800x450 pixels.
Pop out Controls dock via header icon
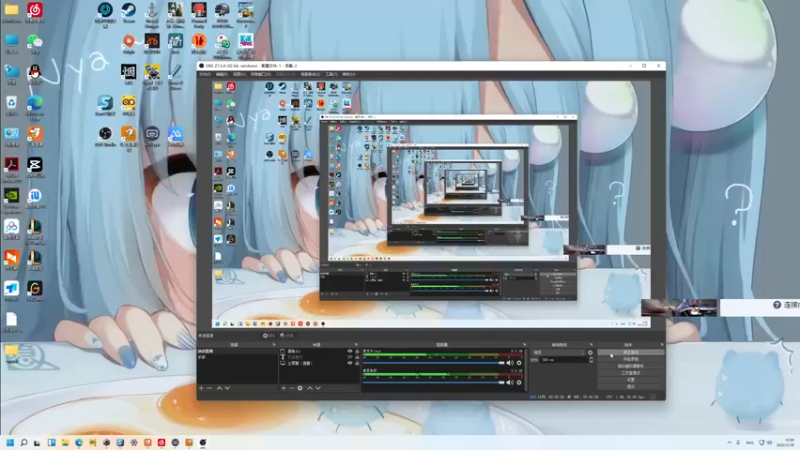(x=662, y=345)
